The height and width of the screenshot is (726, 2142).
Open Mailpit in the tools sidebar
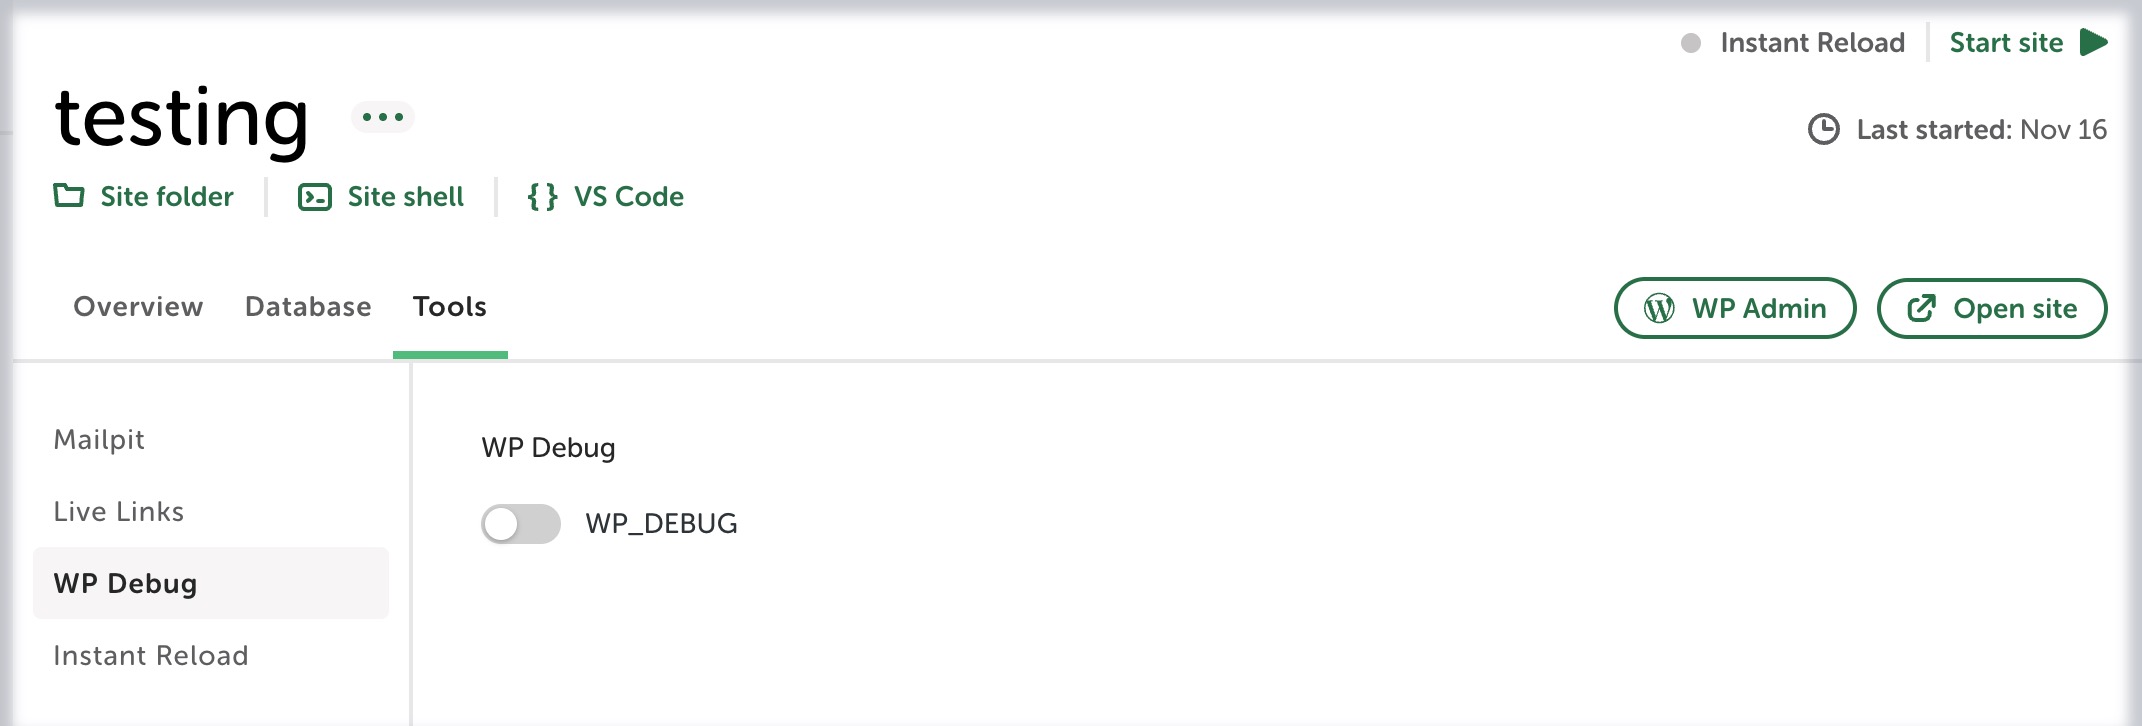[x=99, y=440]
